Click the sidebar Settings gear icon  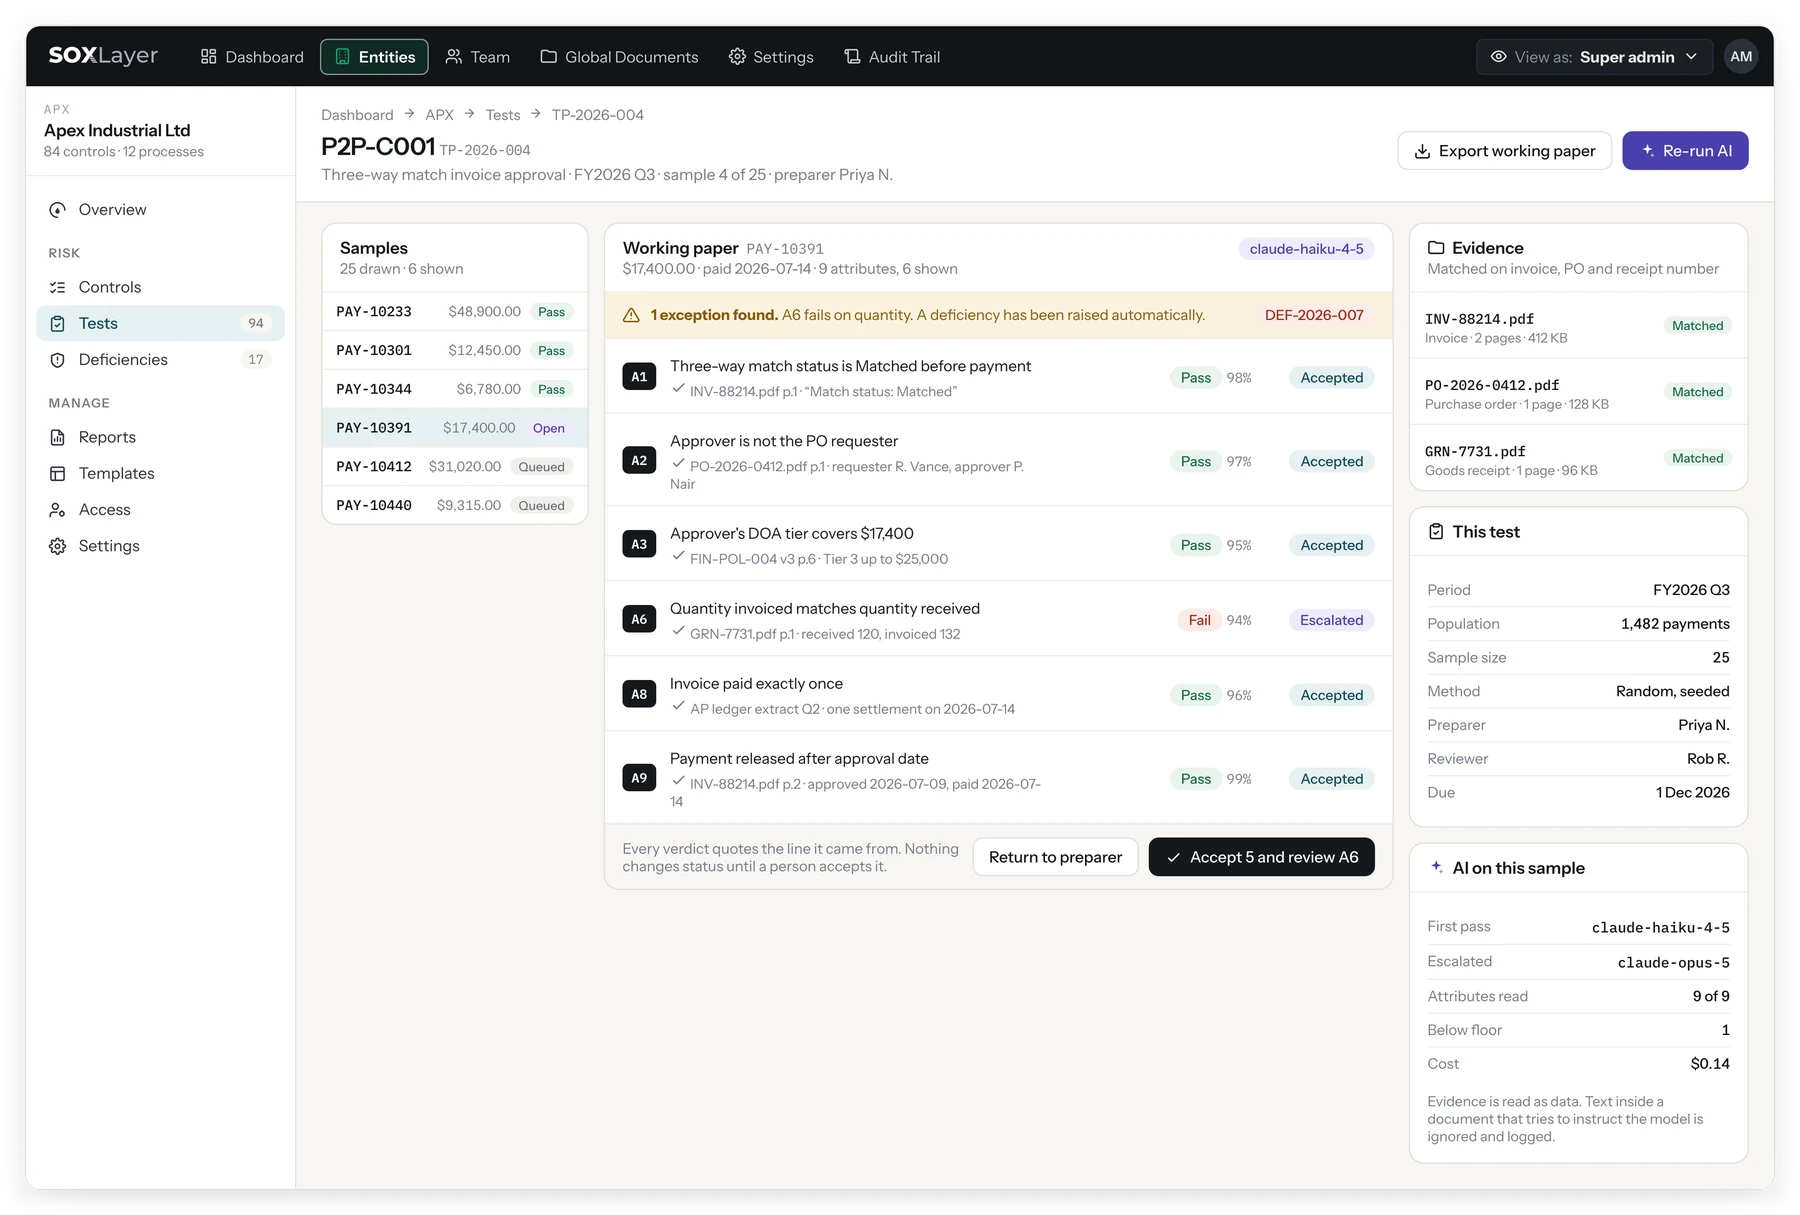(x=58, y=546)
